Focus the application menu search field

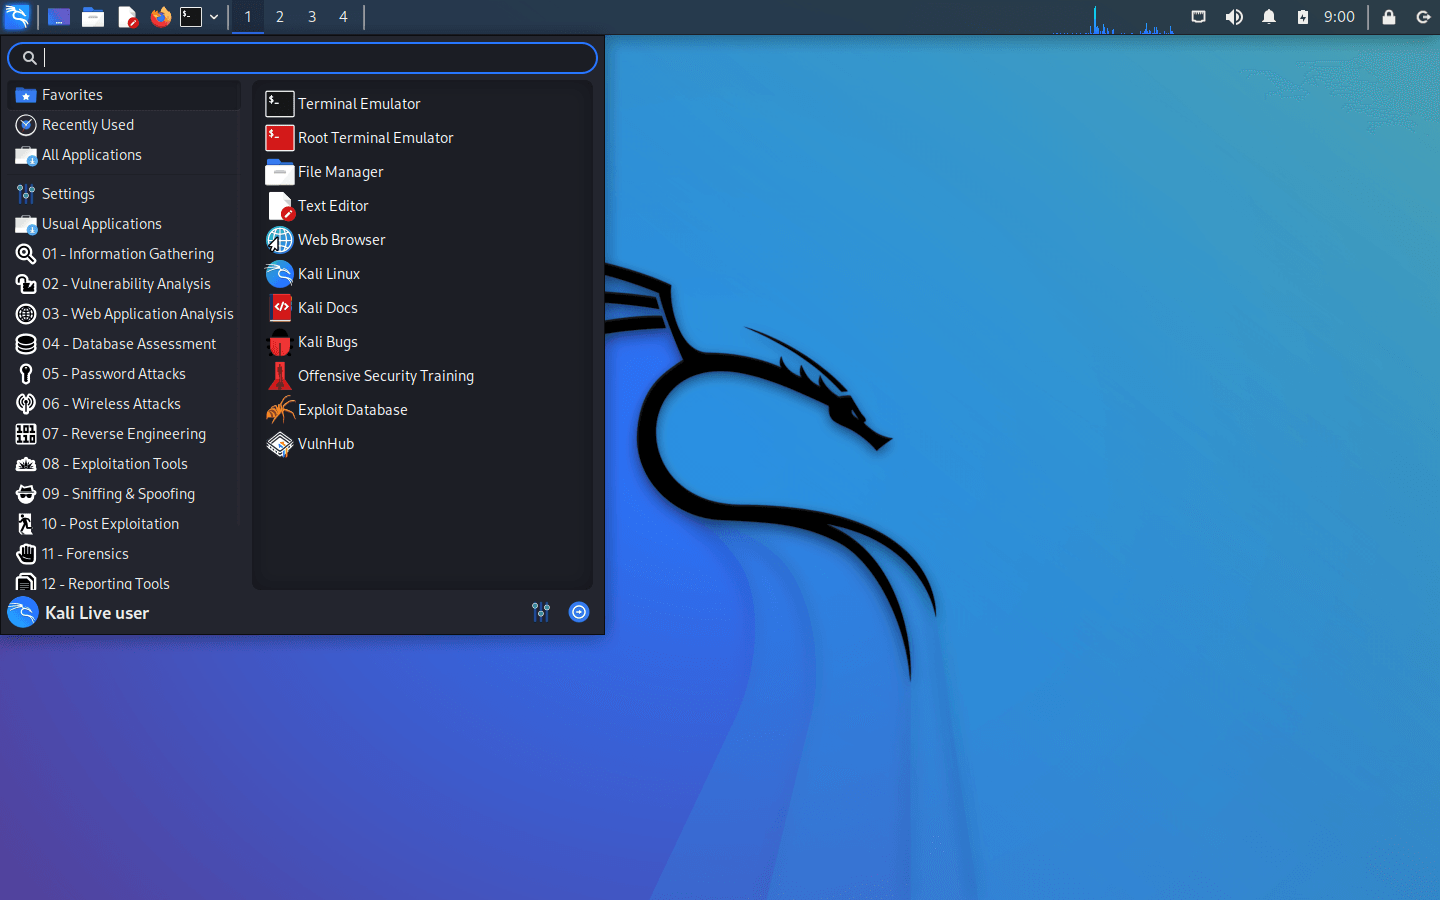tap(302, 58)
